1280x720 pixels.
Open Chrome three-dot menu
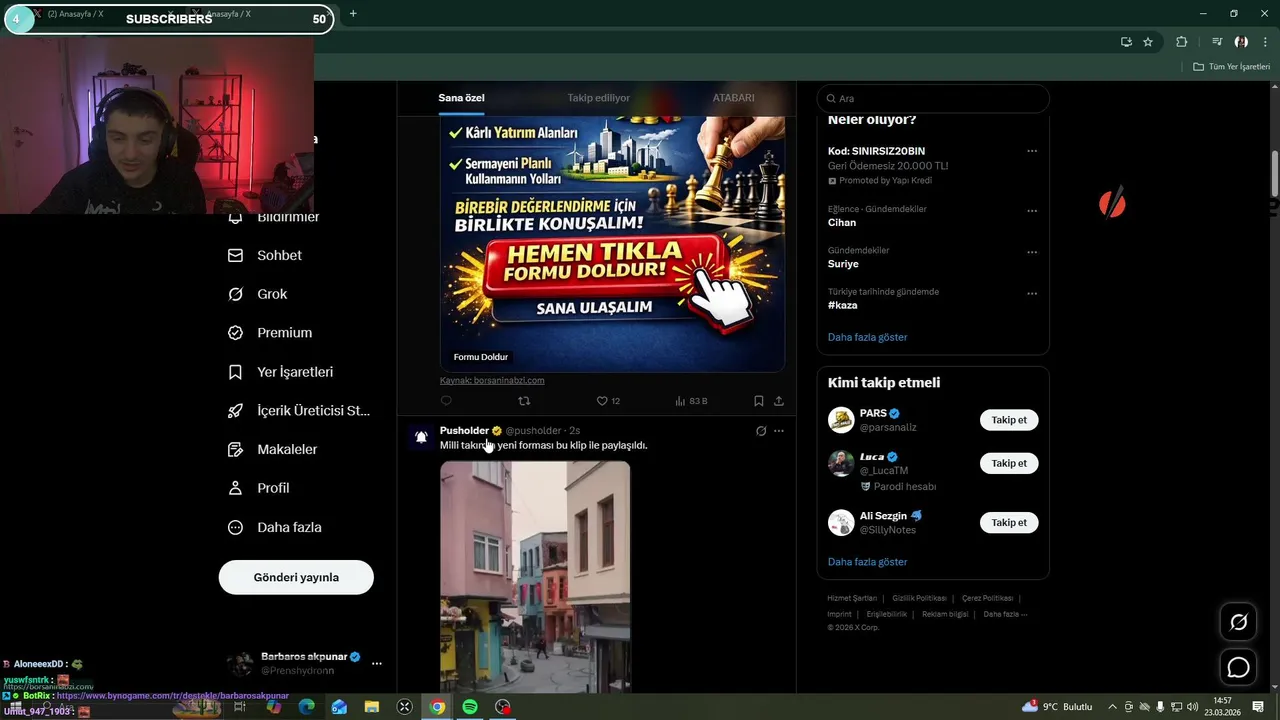(x=1265, y=42)
